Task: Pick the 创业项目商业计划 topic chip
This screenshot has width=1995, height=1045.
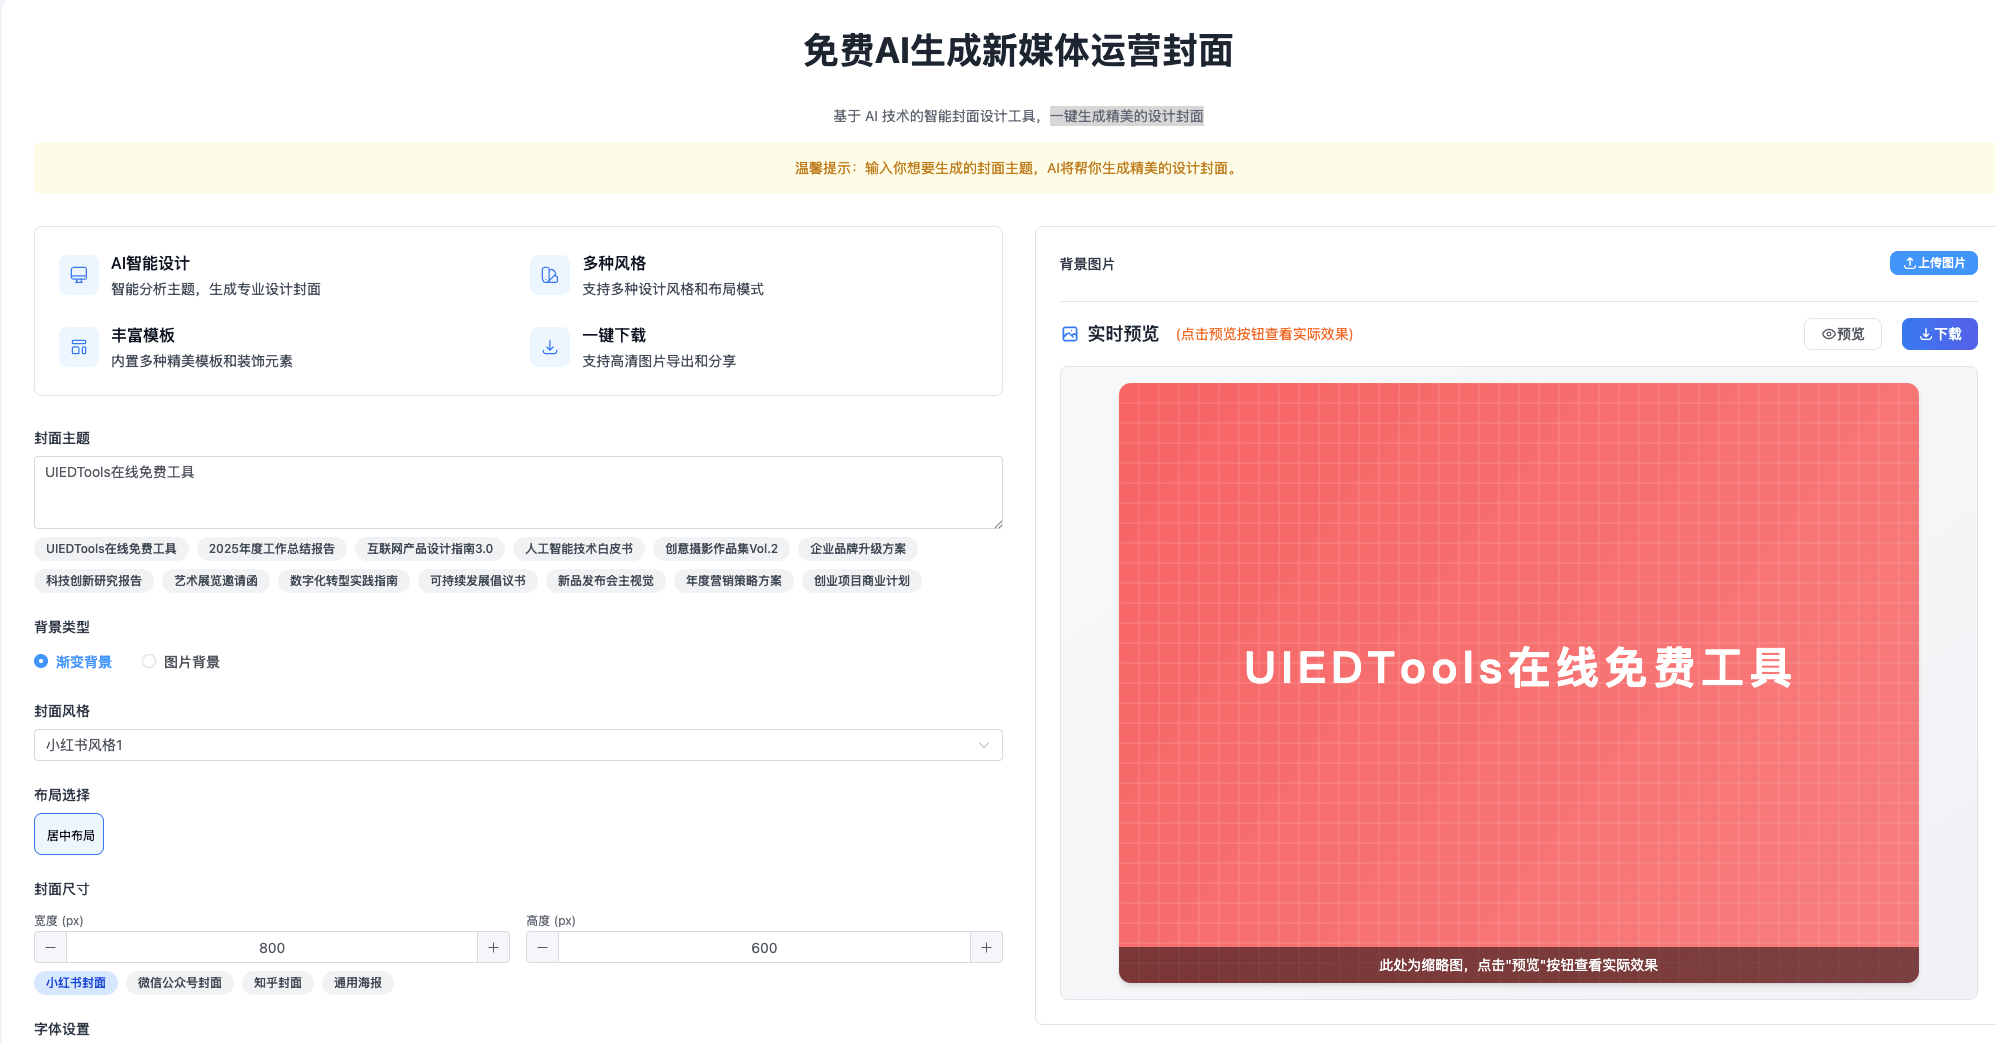Action: (862, 581)
